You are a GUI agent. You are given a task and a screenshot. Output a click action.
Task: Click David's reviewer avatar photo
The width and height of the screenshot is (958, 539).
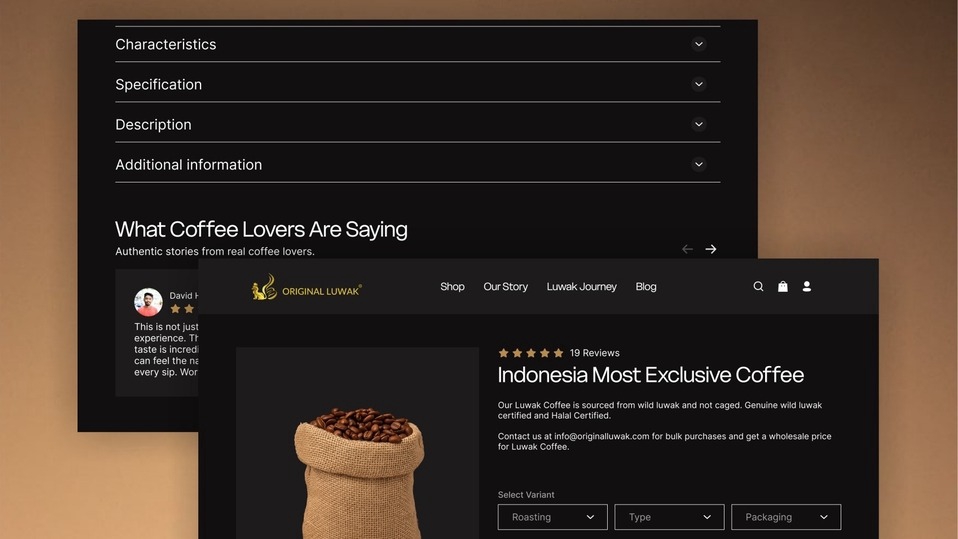[x=148, y=302]
